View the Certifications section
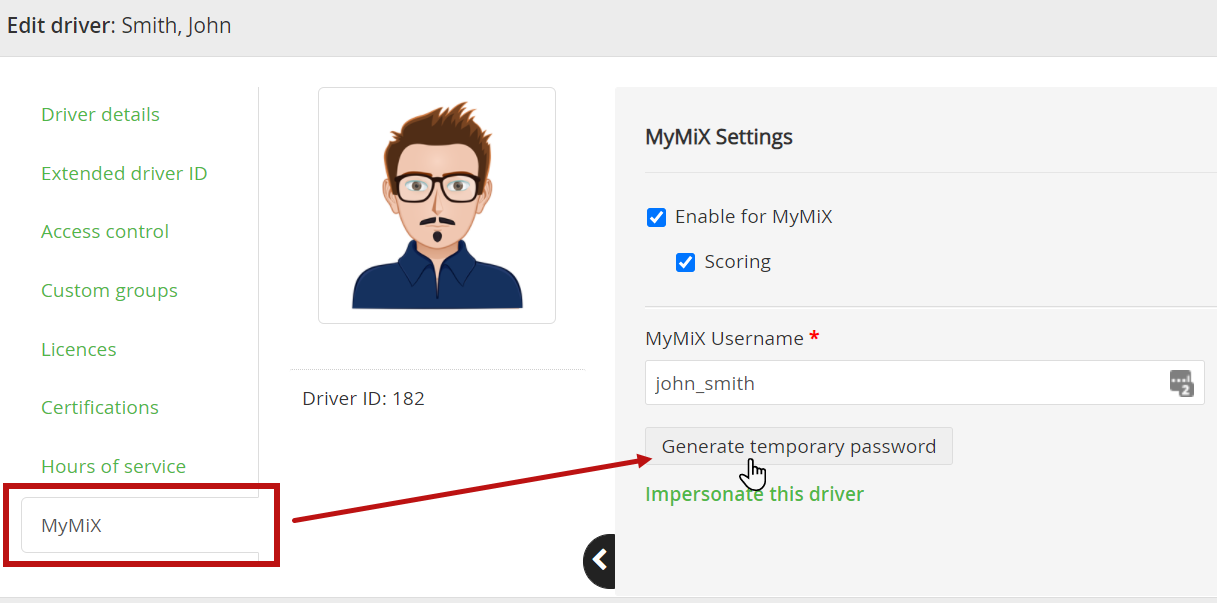Viewport: 1217px width, 603px height. point(100,407)
